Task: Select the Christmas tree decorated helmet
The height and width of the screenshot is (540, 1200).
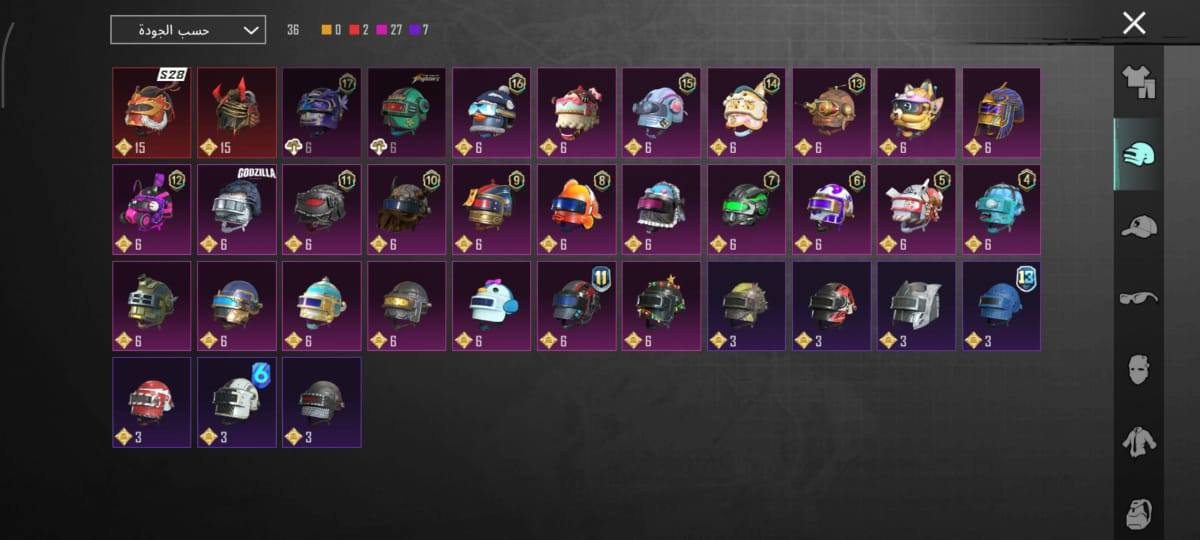Action: pyautogui.click(x=661, y=306)
